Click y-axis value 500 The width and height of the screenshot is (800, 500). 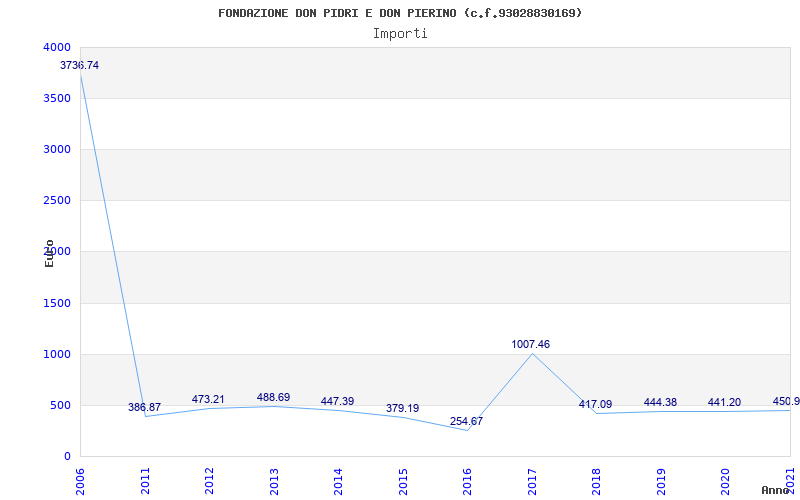coord(61,406)
